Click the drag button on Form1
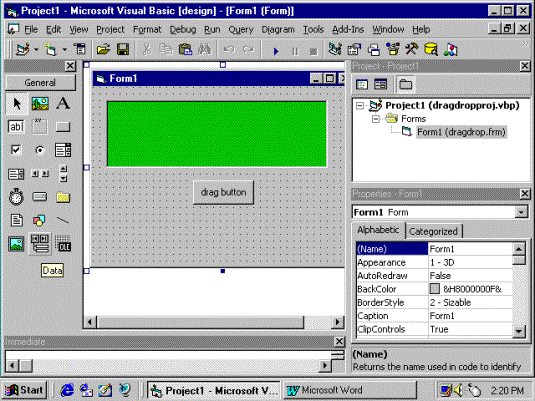The height and width of the screenshot is (401, 535). [x=223, y=192]
